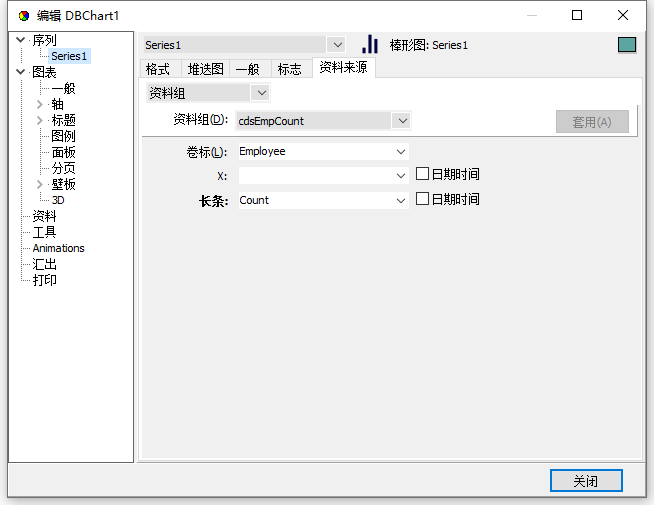Close the DBChart1 editor window

click(x=623, y=15)
